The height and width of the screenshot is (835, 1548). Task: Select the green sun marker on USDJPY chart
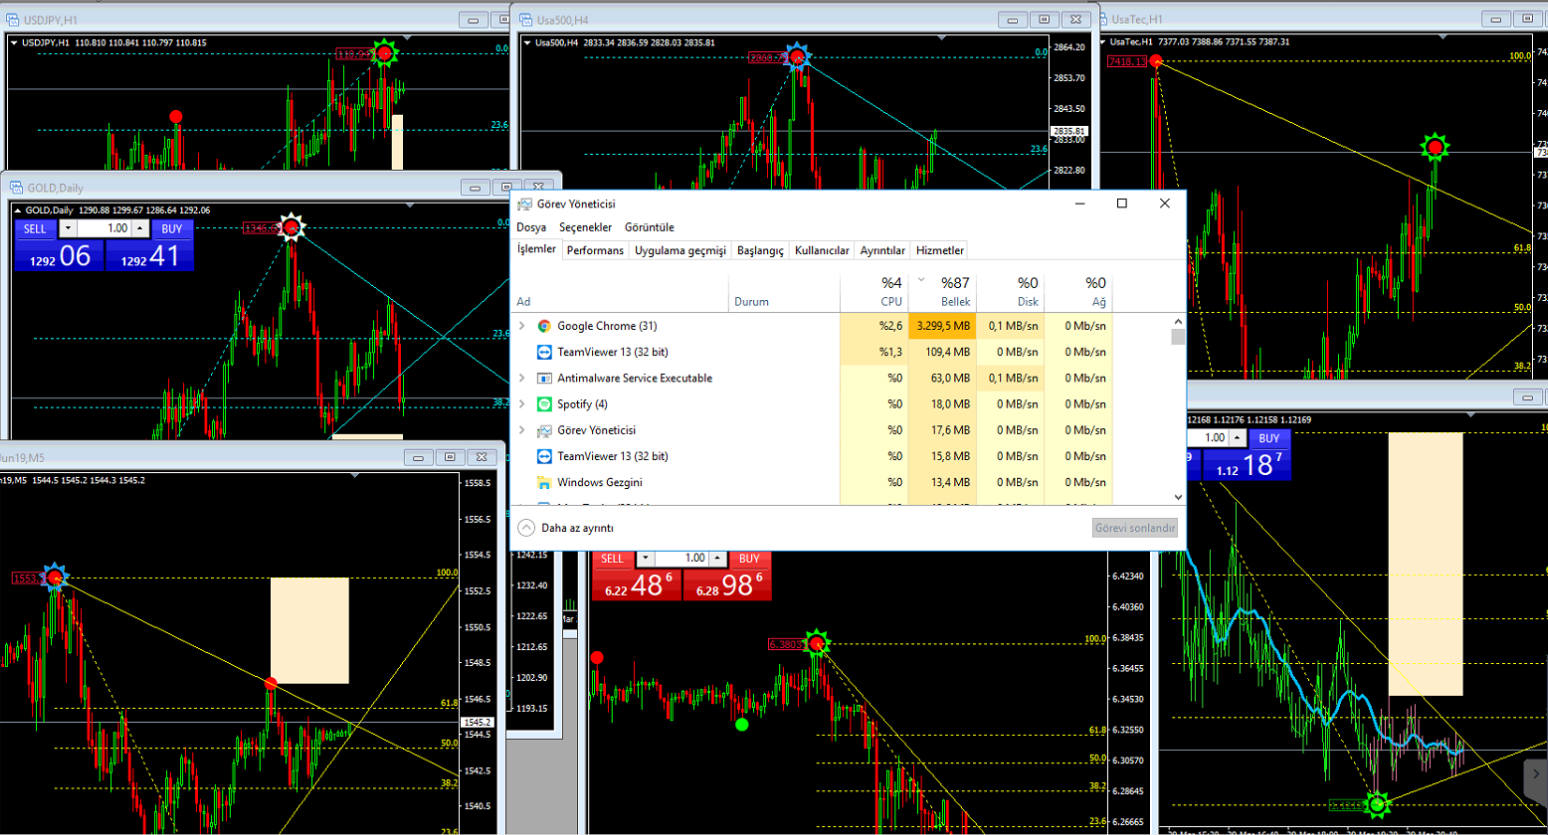pos(384,53)
